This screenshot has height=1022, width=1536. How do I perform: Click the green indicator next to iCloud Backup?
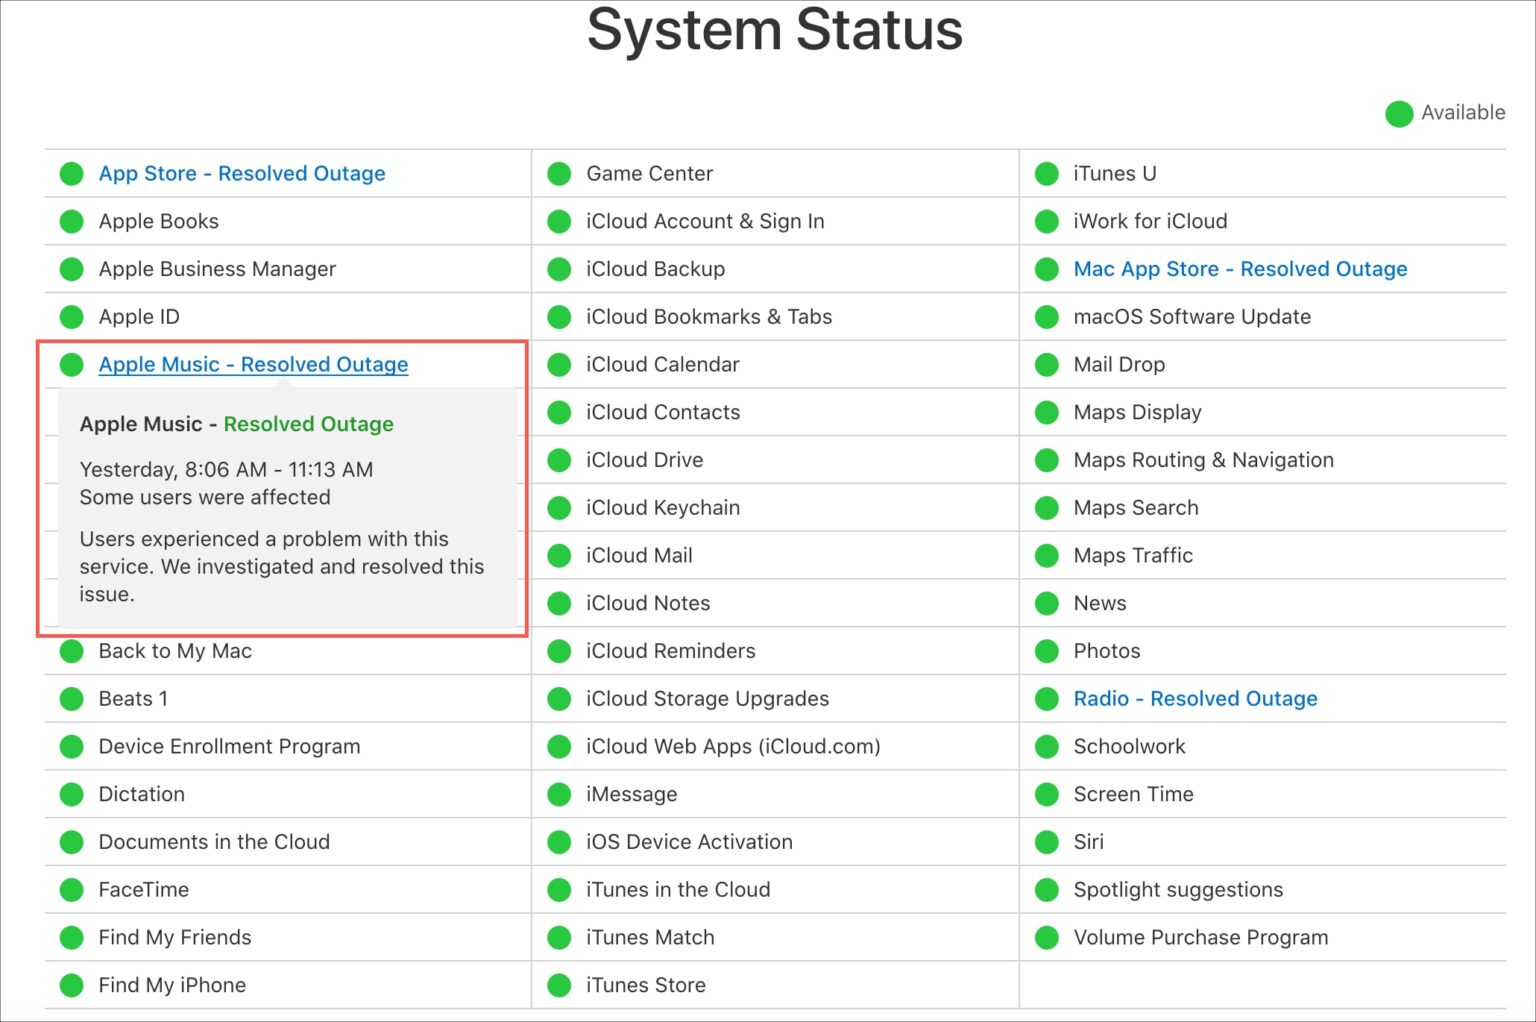click(x=558, y=268)
